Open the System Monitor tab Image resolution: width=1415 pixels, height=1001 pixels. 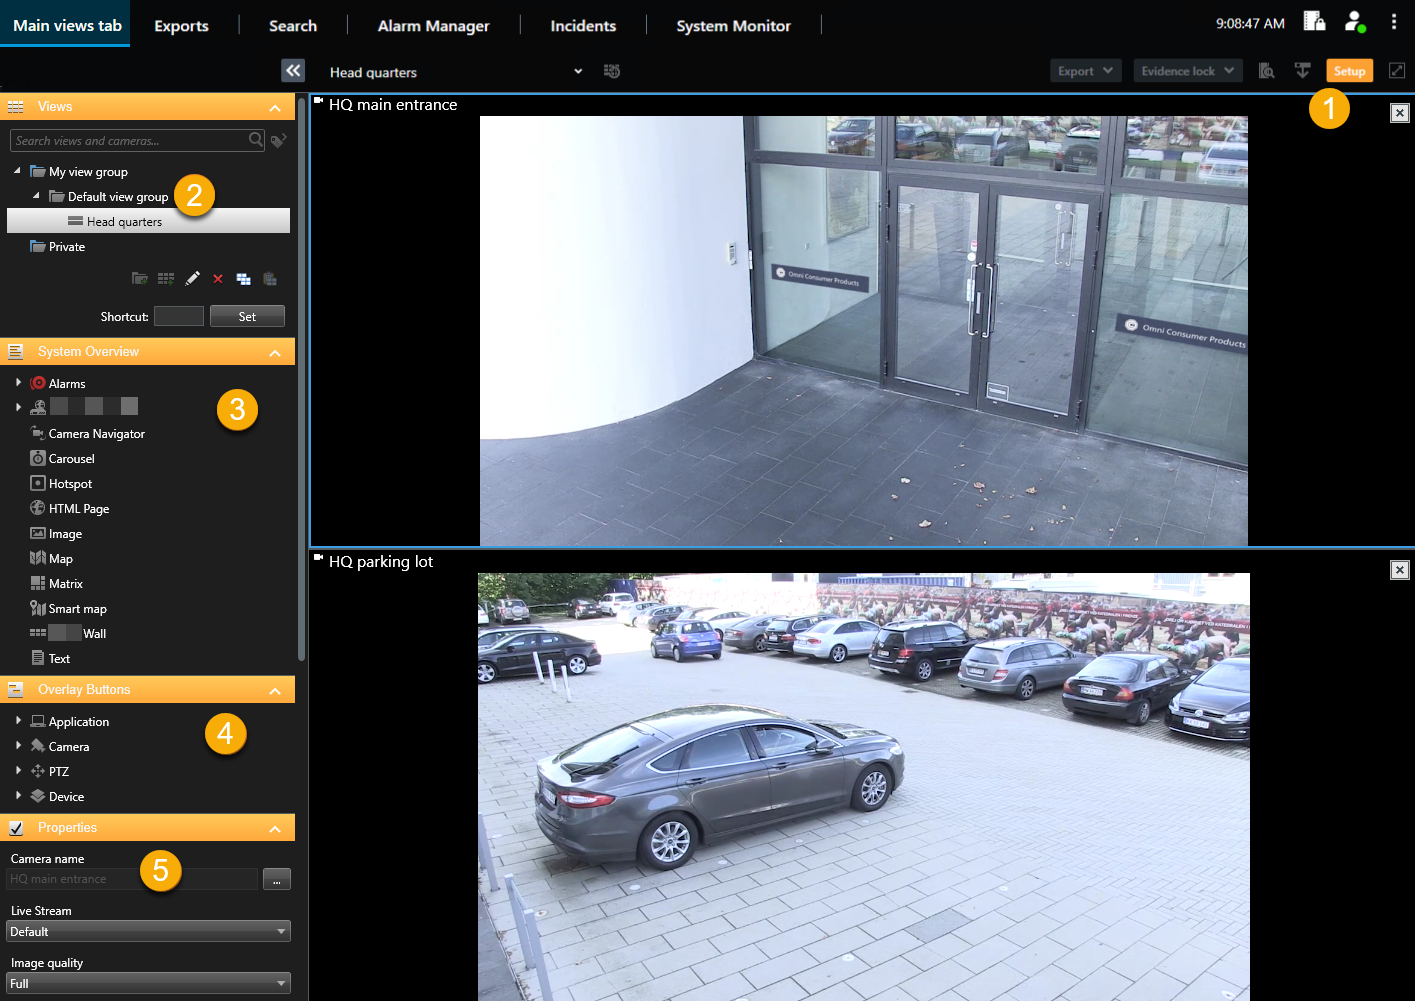coord(733,26)
